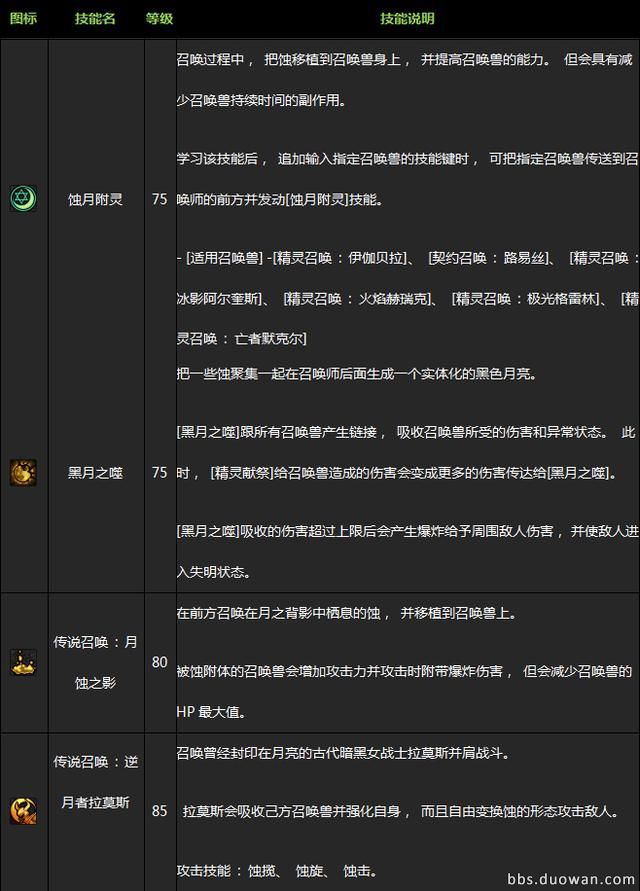This screenshot has width=640, height=891.
Task: Click line starting 把一些蚀聚集一起
Action: (x=356, y=374)
